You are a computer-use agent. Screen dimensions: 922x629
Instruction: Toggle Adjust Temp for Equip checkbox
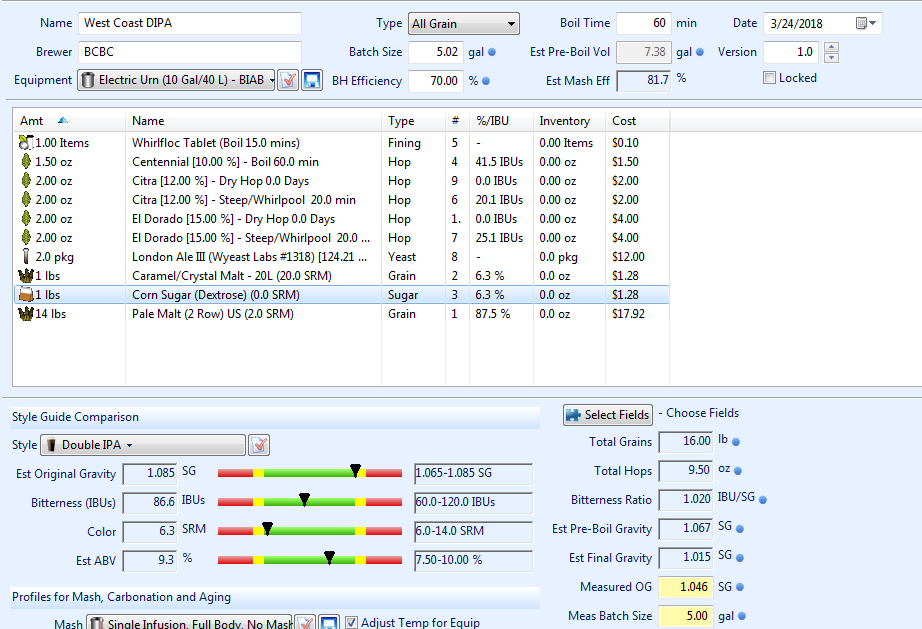[x=351, y=622]
